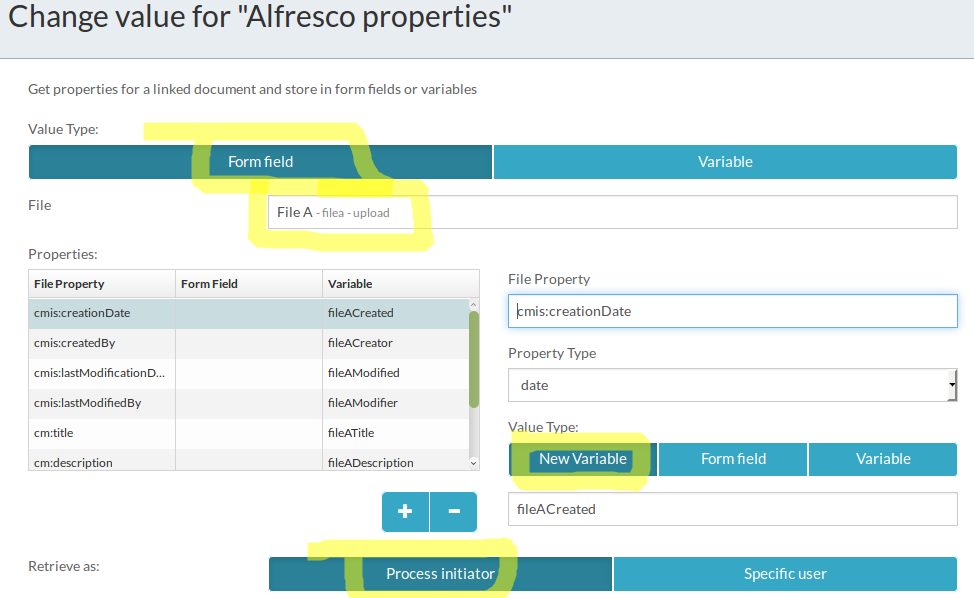Select top-level Form field value type

[260, 162]
